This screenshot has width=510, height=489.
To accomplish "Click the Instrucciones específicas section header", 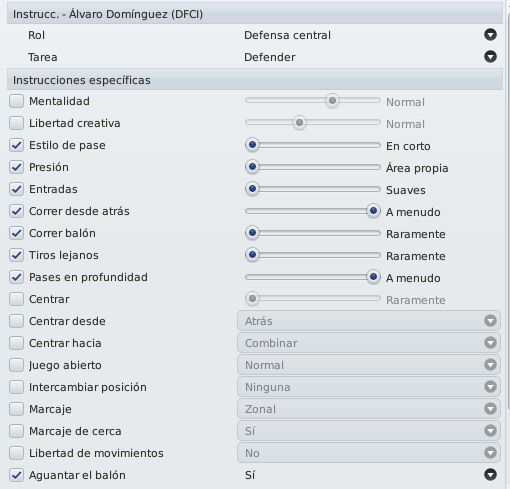I will tap(255, 80).
